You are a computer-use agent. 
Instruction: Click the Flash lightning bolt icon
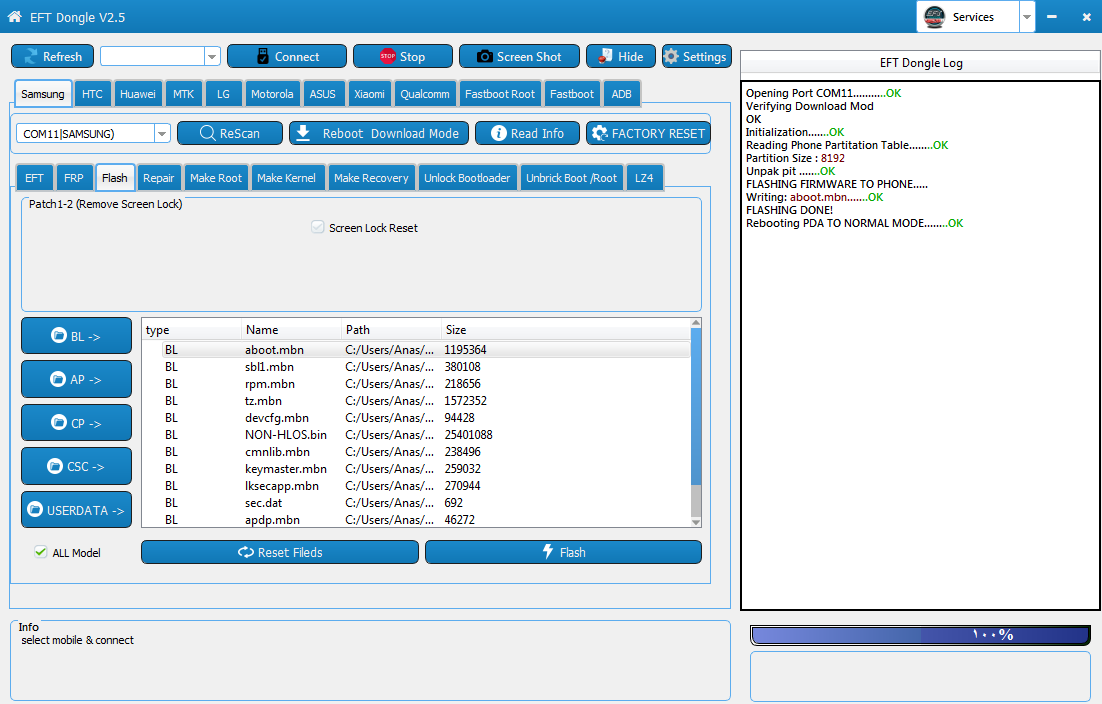(548, 552)
